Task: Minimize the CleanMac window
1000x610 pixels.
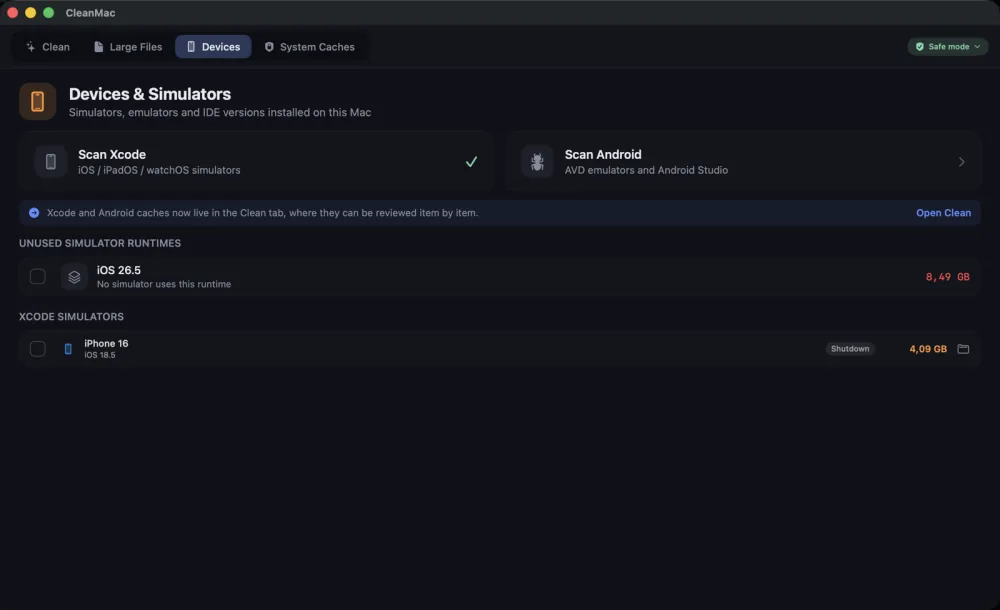Action: [30, 13]
